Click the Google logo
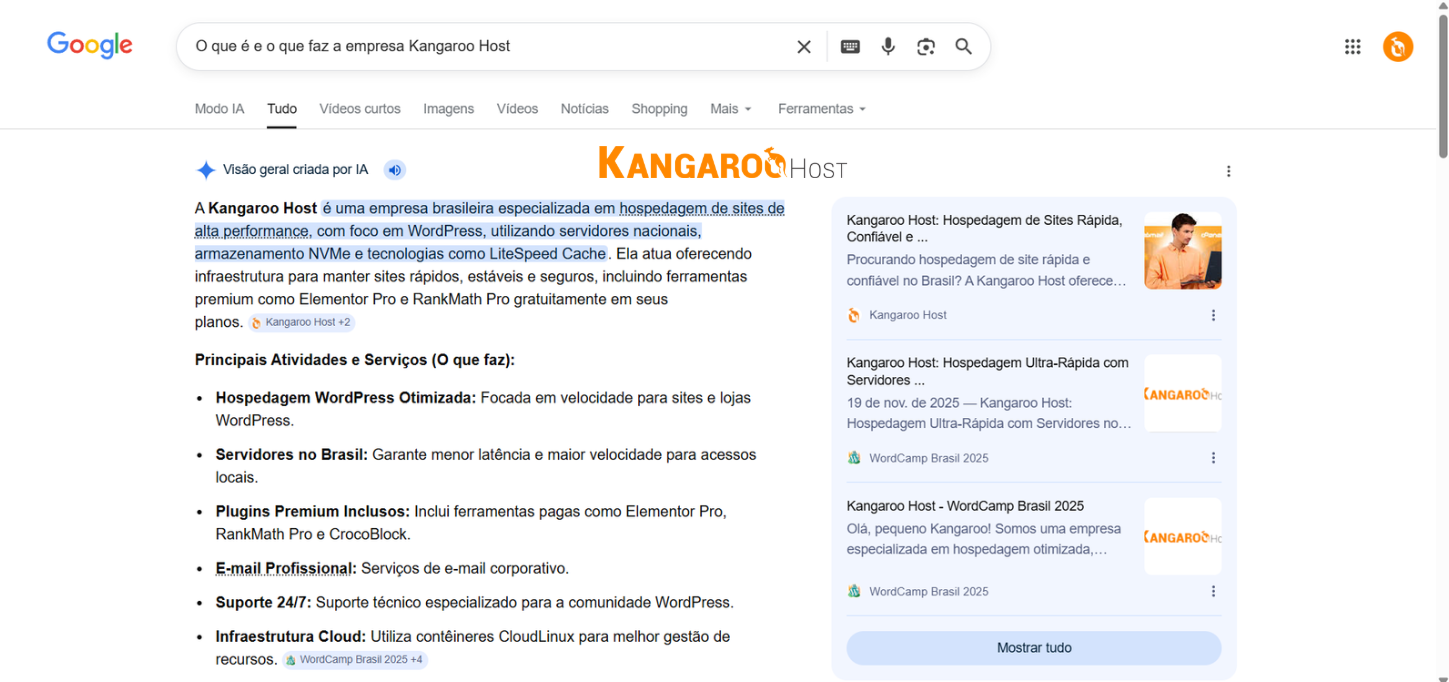Viewport: 1449px width, 682px height. click(x=90, y=46)
